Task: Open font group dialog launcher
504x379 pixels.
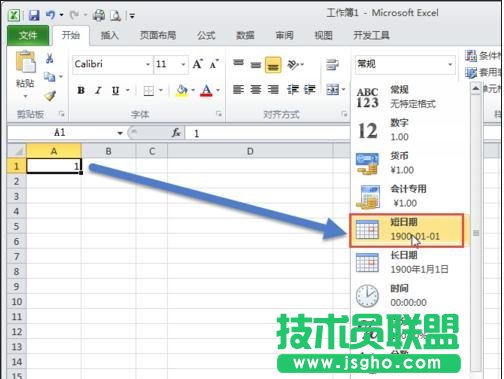Action: [219, 114]
